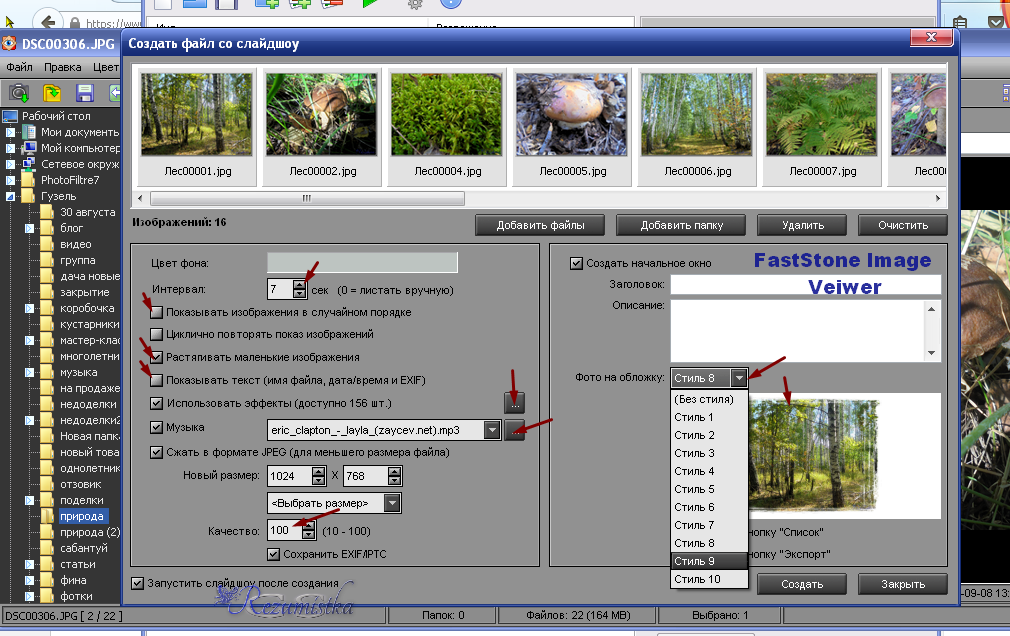Uncheck Растягивать маленькие изображения

coord(156,357)
